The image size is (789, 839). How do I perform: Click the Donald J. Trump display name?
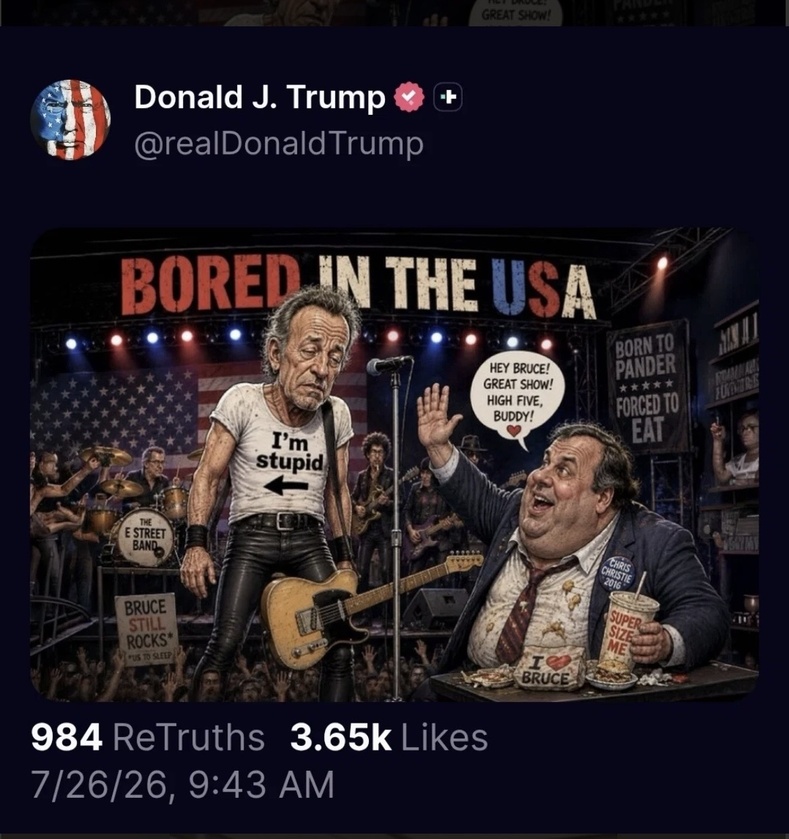[259, 97]
